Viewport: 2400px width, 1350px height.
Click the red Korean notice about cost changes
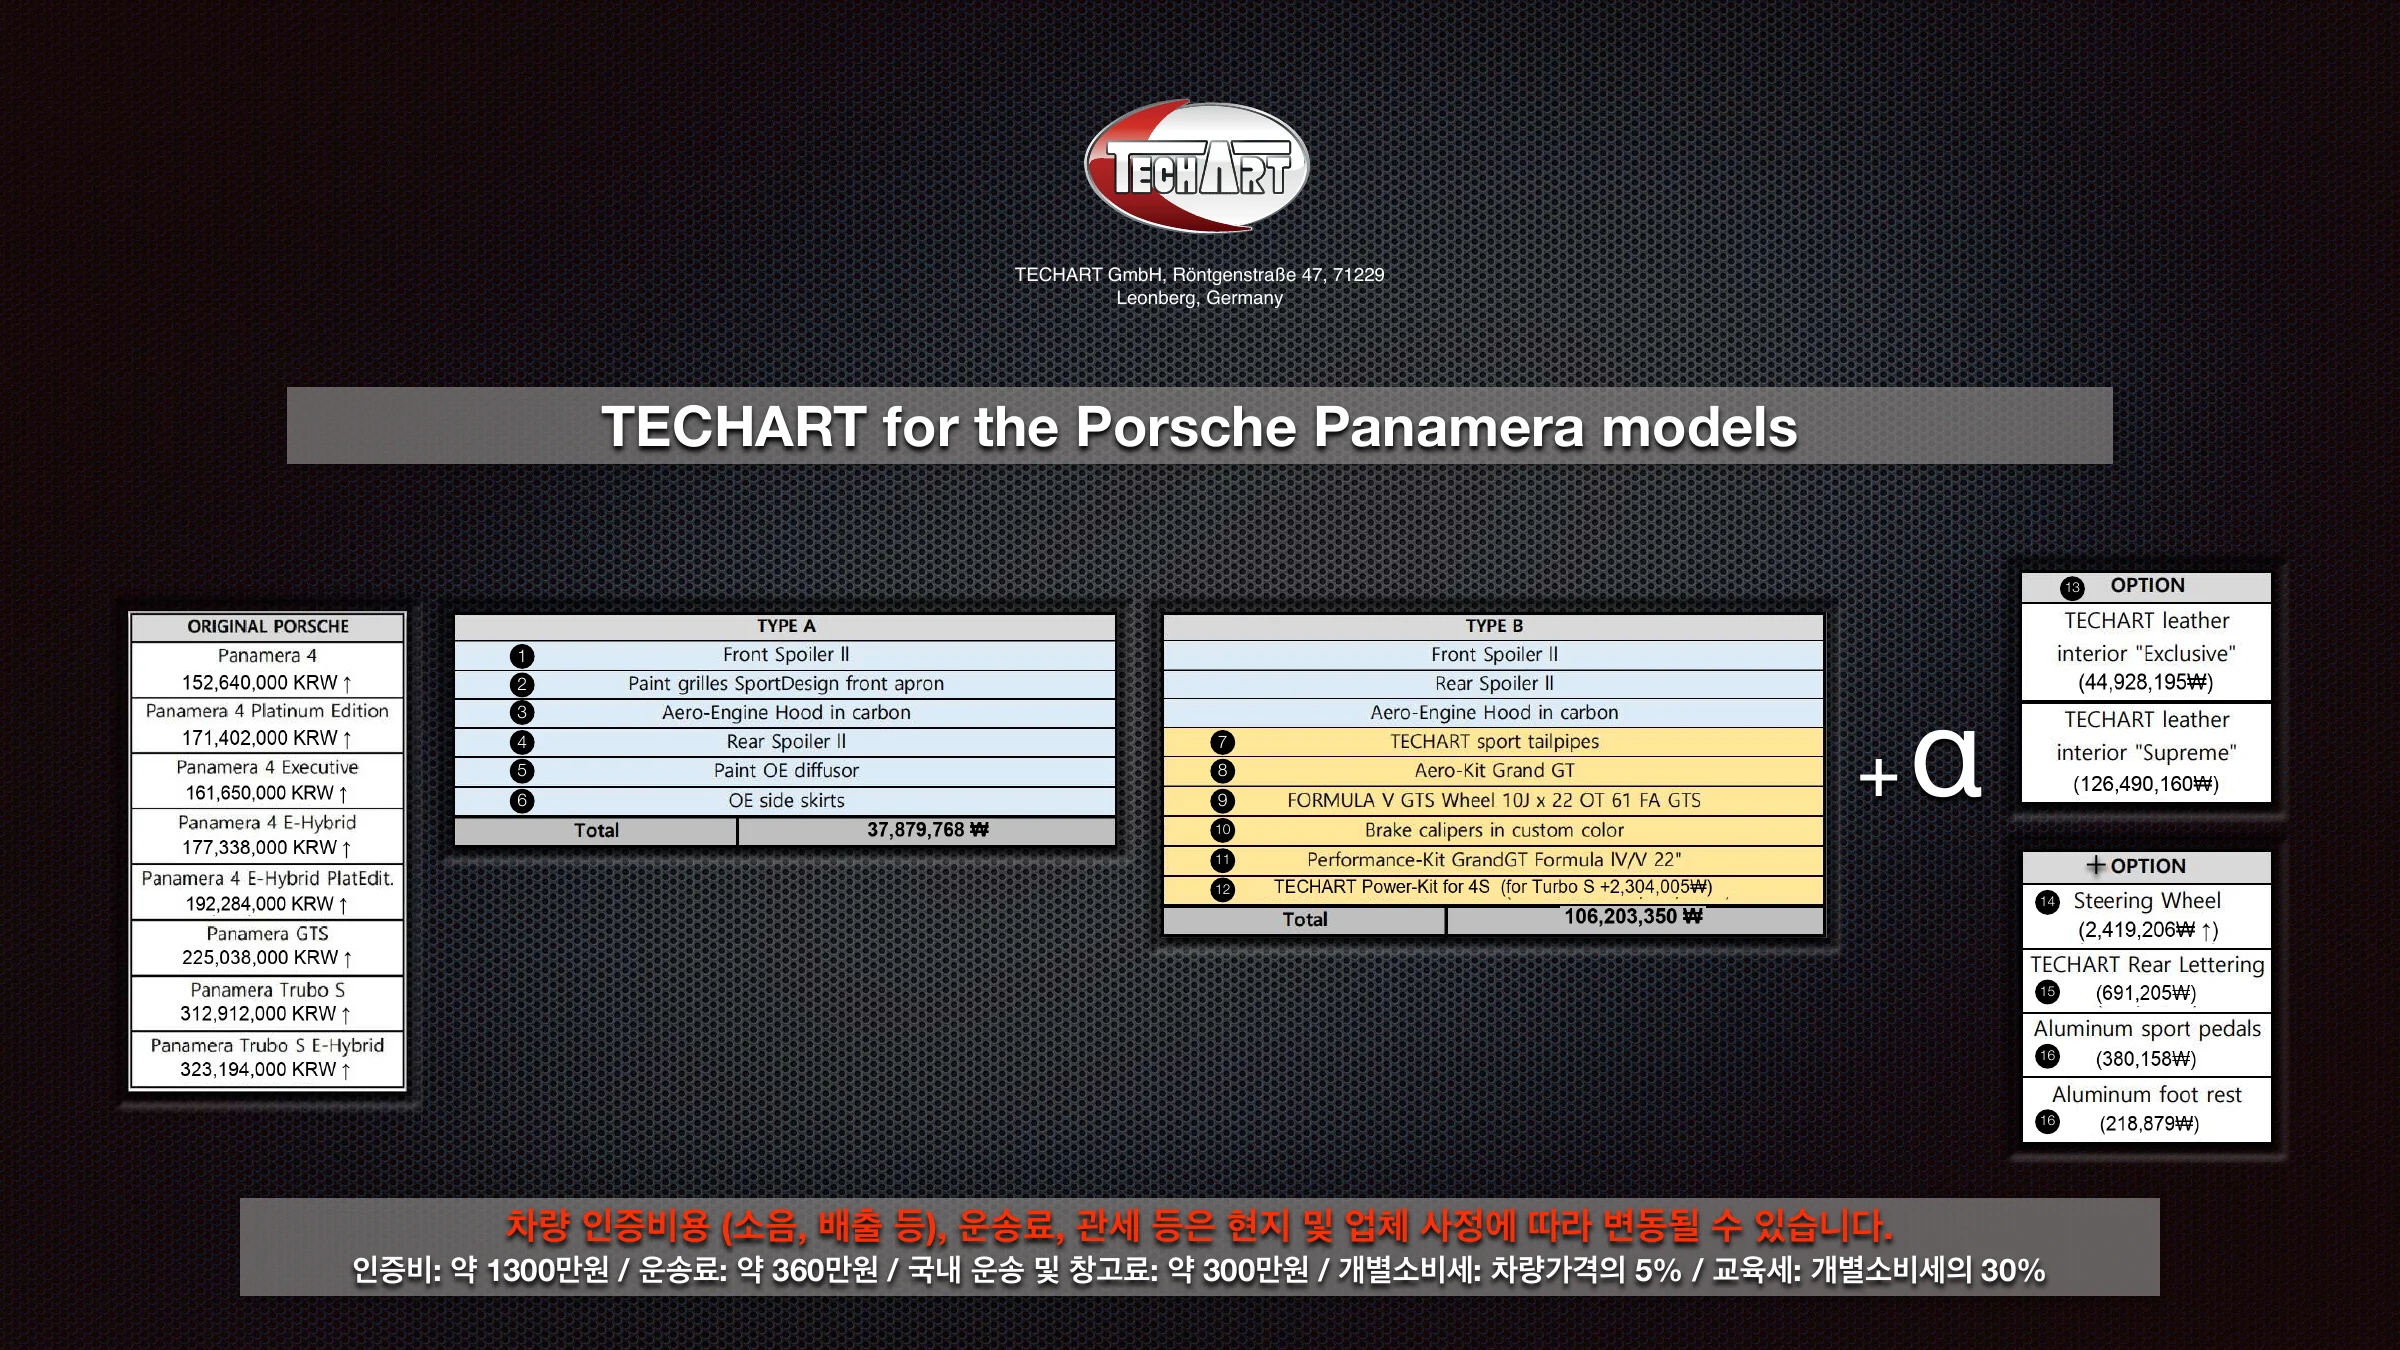(x=1199, y=1226)
